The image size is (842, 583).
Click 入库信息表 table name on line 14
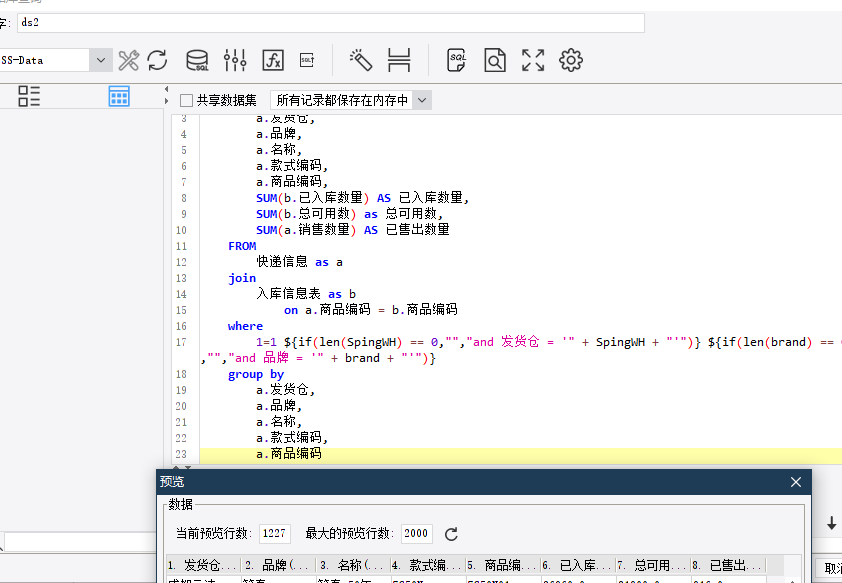click(288, 294)
